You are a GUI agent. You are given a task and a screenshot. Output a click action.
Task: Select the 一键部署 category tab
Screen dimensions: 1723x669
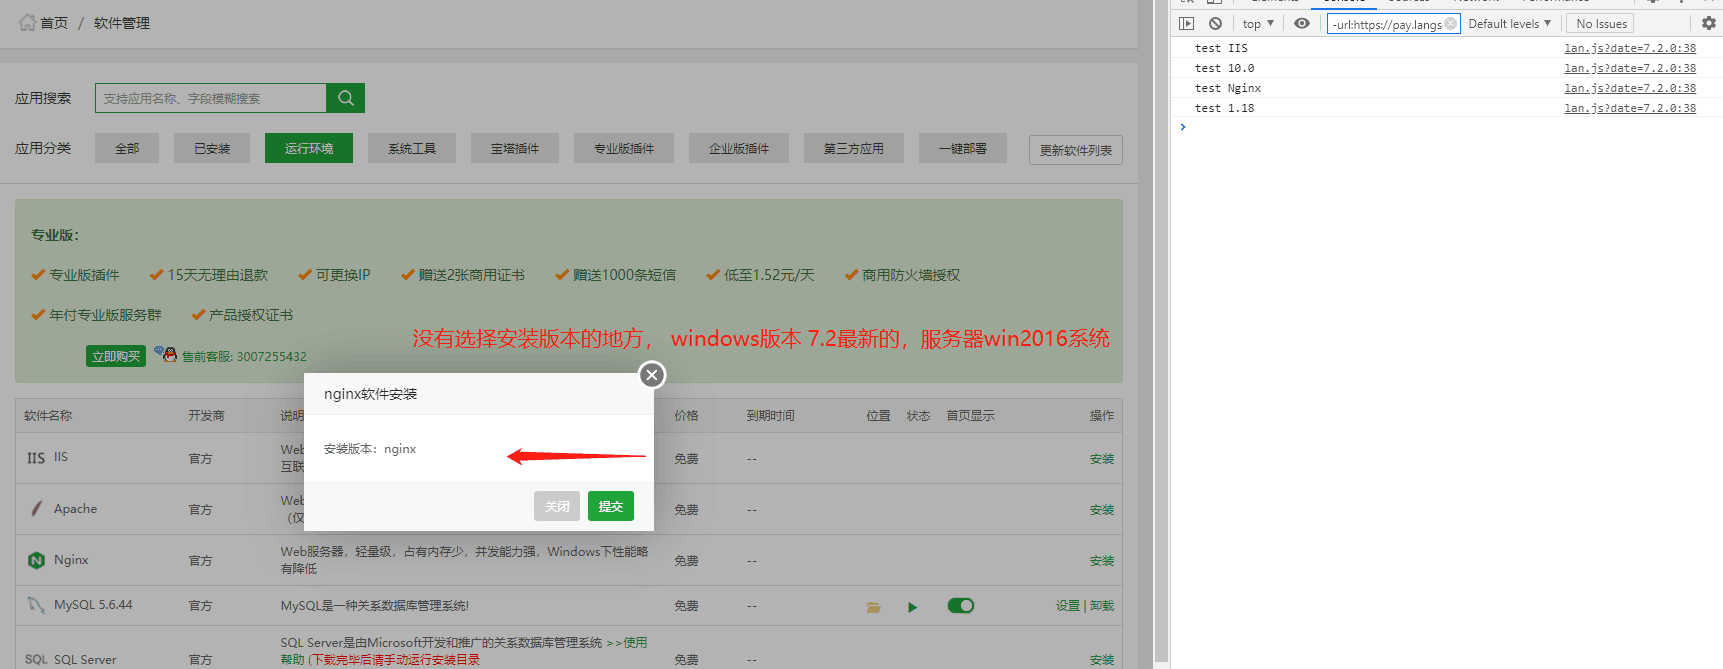pyautogui.click(x=963, y=148)
